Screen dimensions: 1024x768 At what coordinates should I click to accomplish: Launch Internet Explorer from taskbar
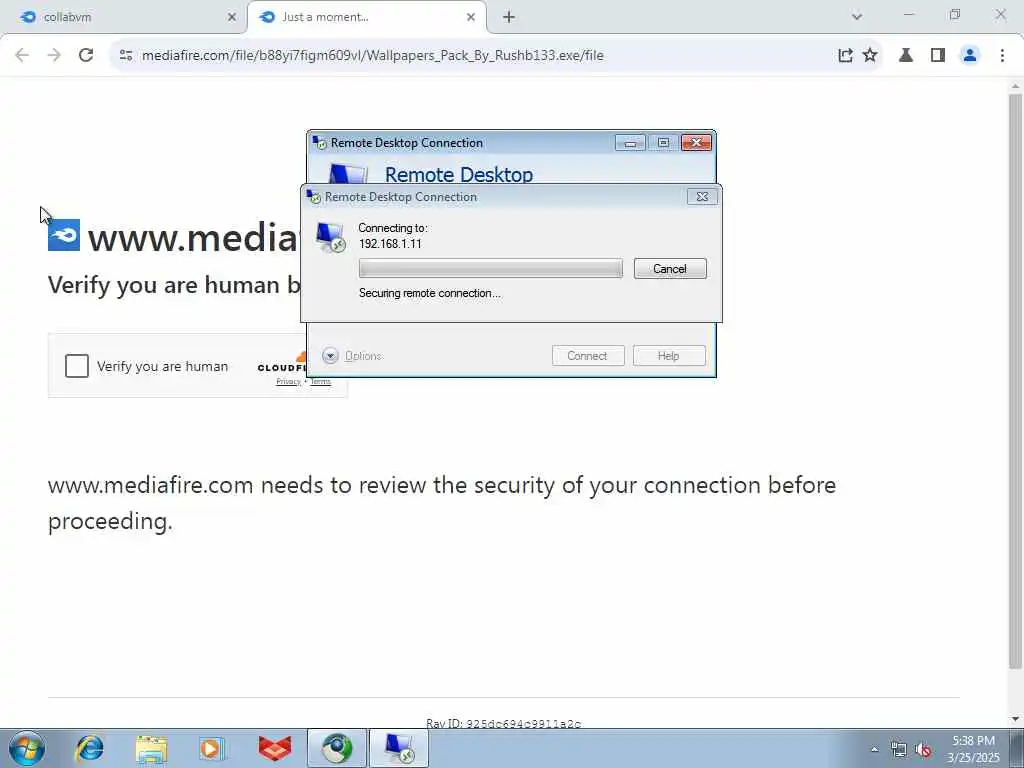[89, 748]
